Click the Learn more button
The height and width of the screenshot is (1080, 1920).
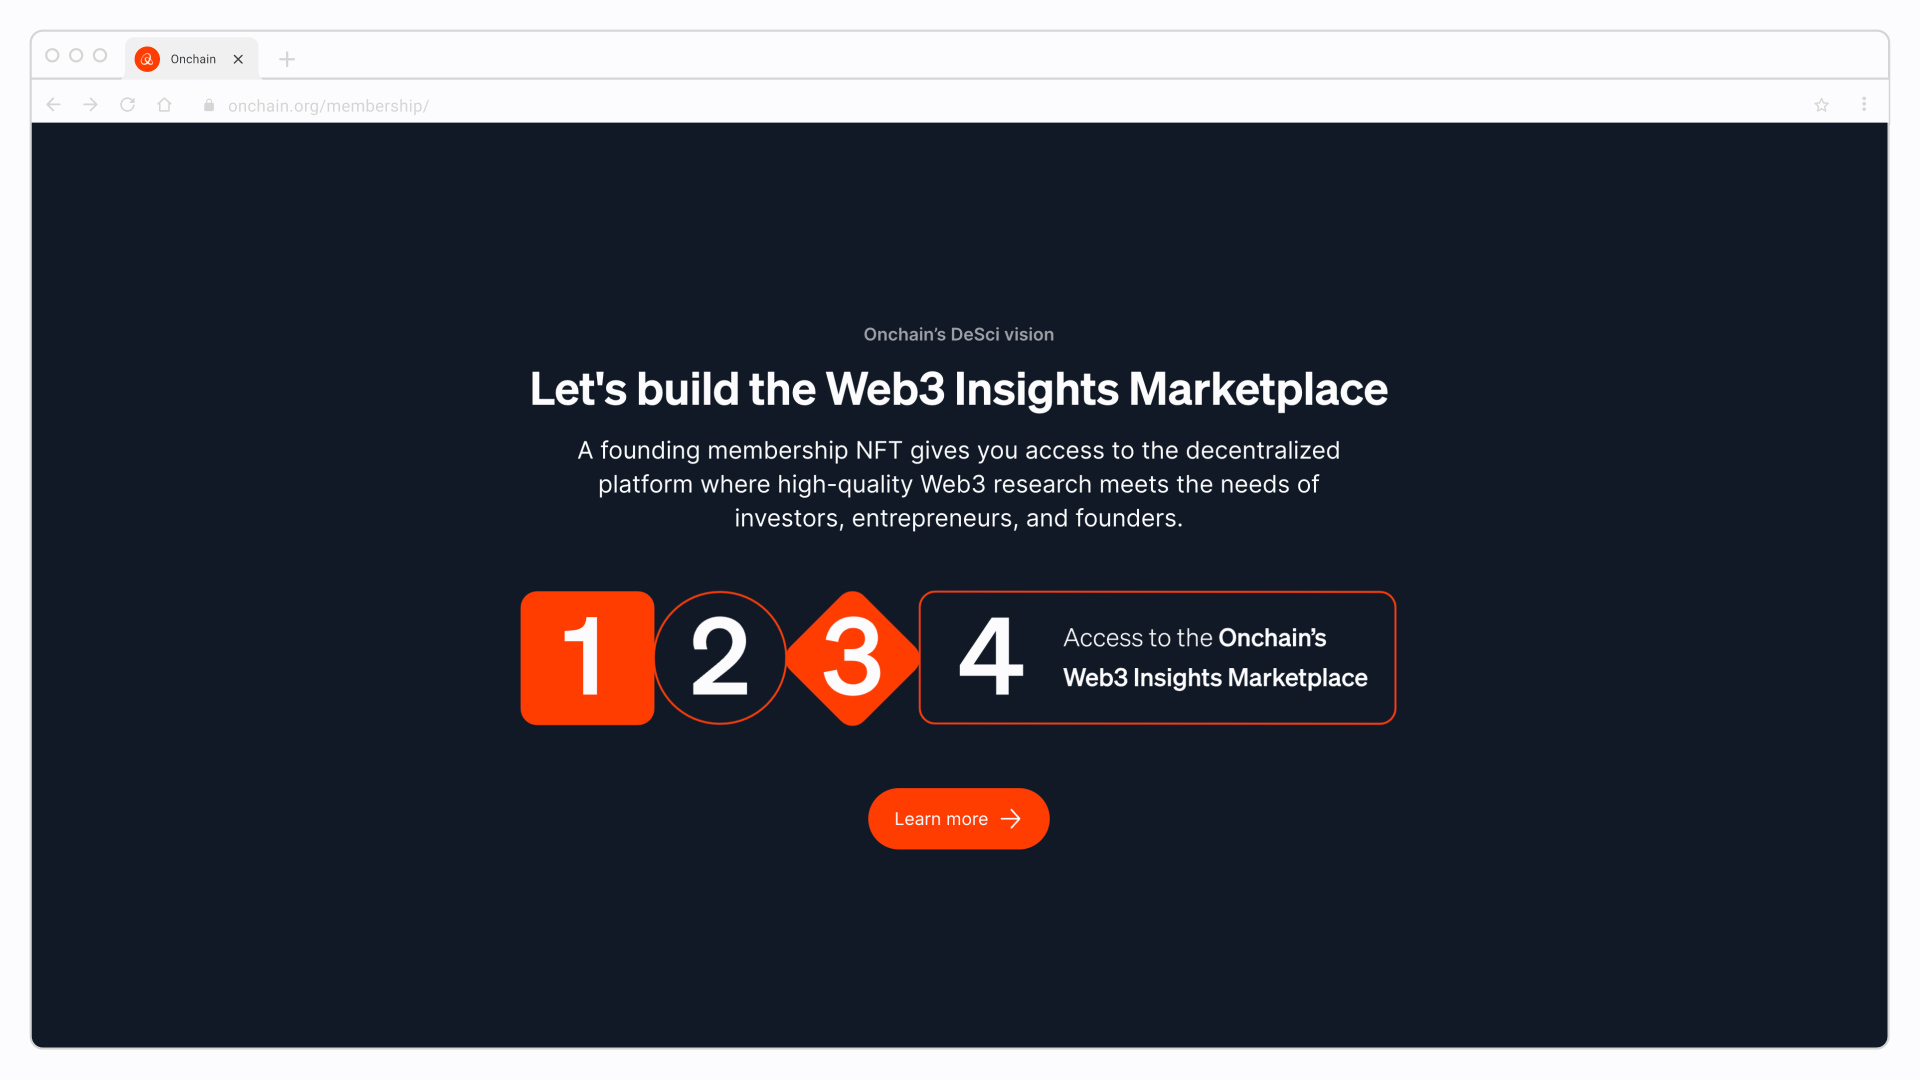pos(959,818)
